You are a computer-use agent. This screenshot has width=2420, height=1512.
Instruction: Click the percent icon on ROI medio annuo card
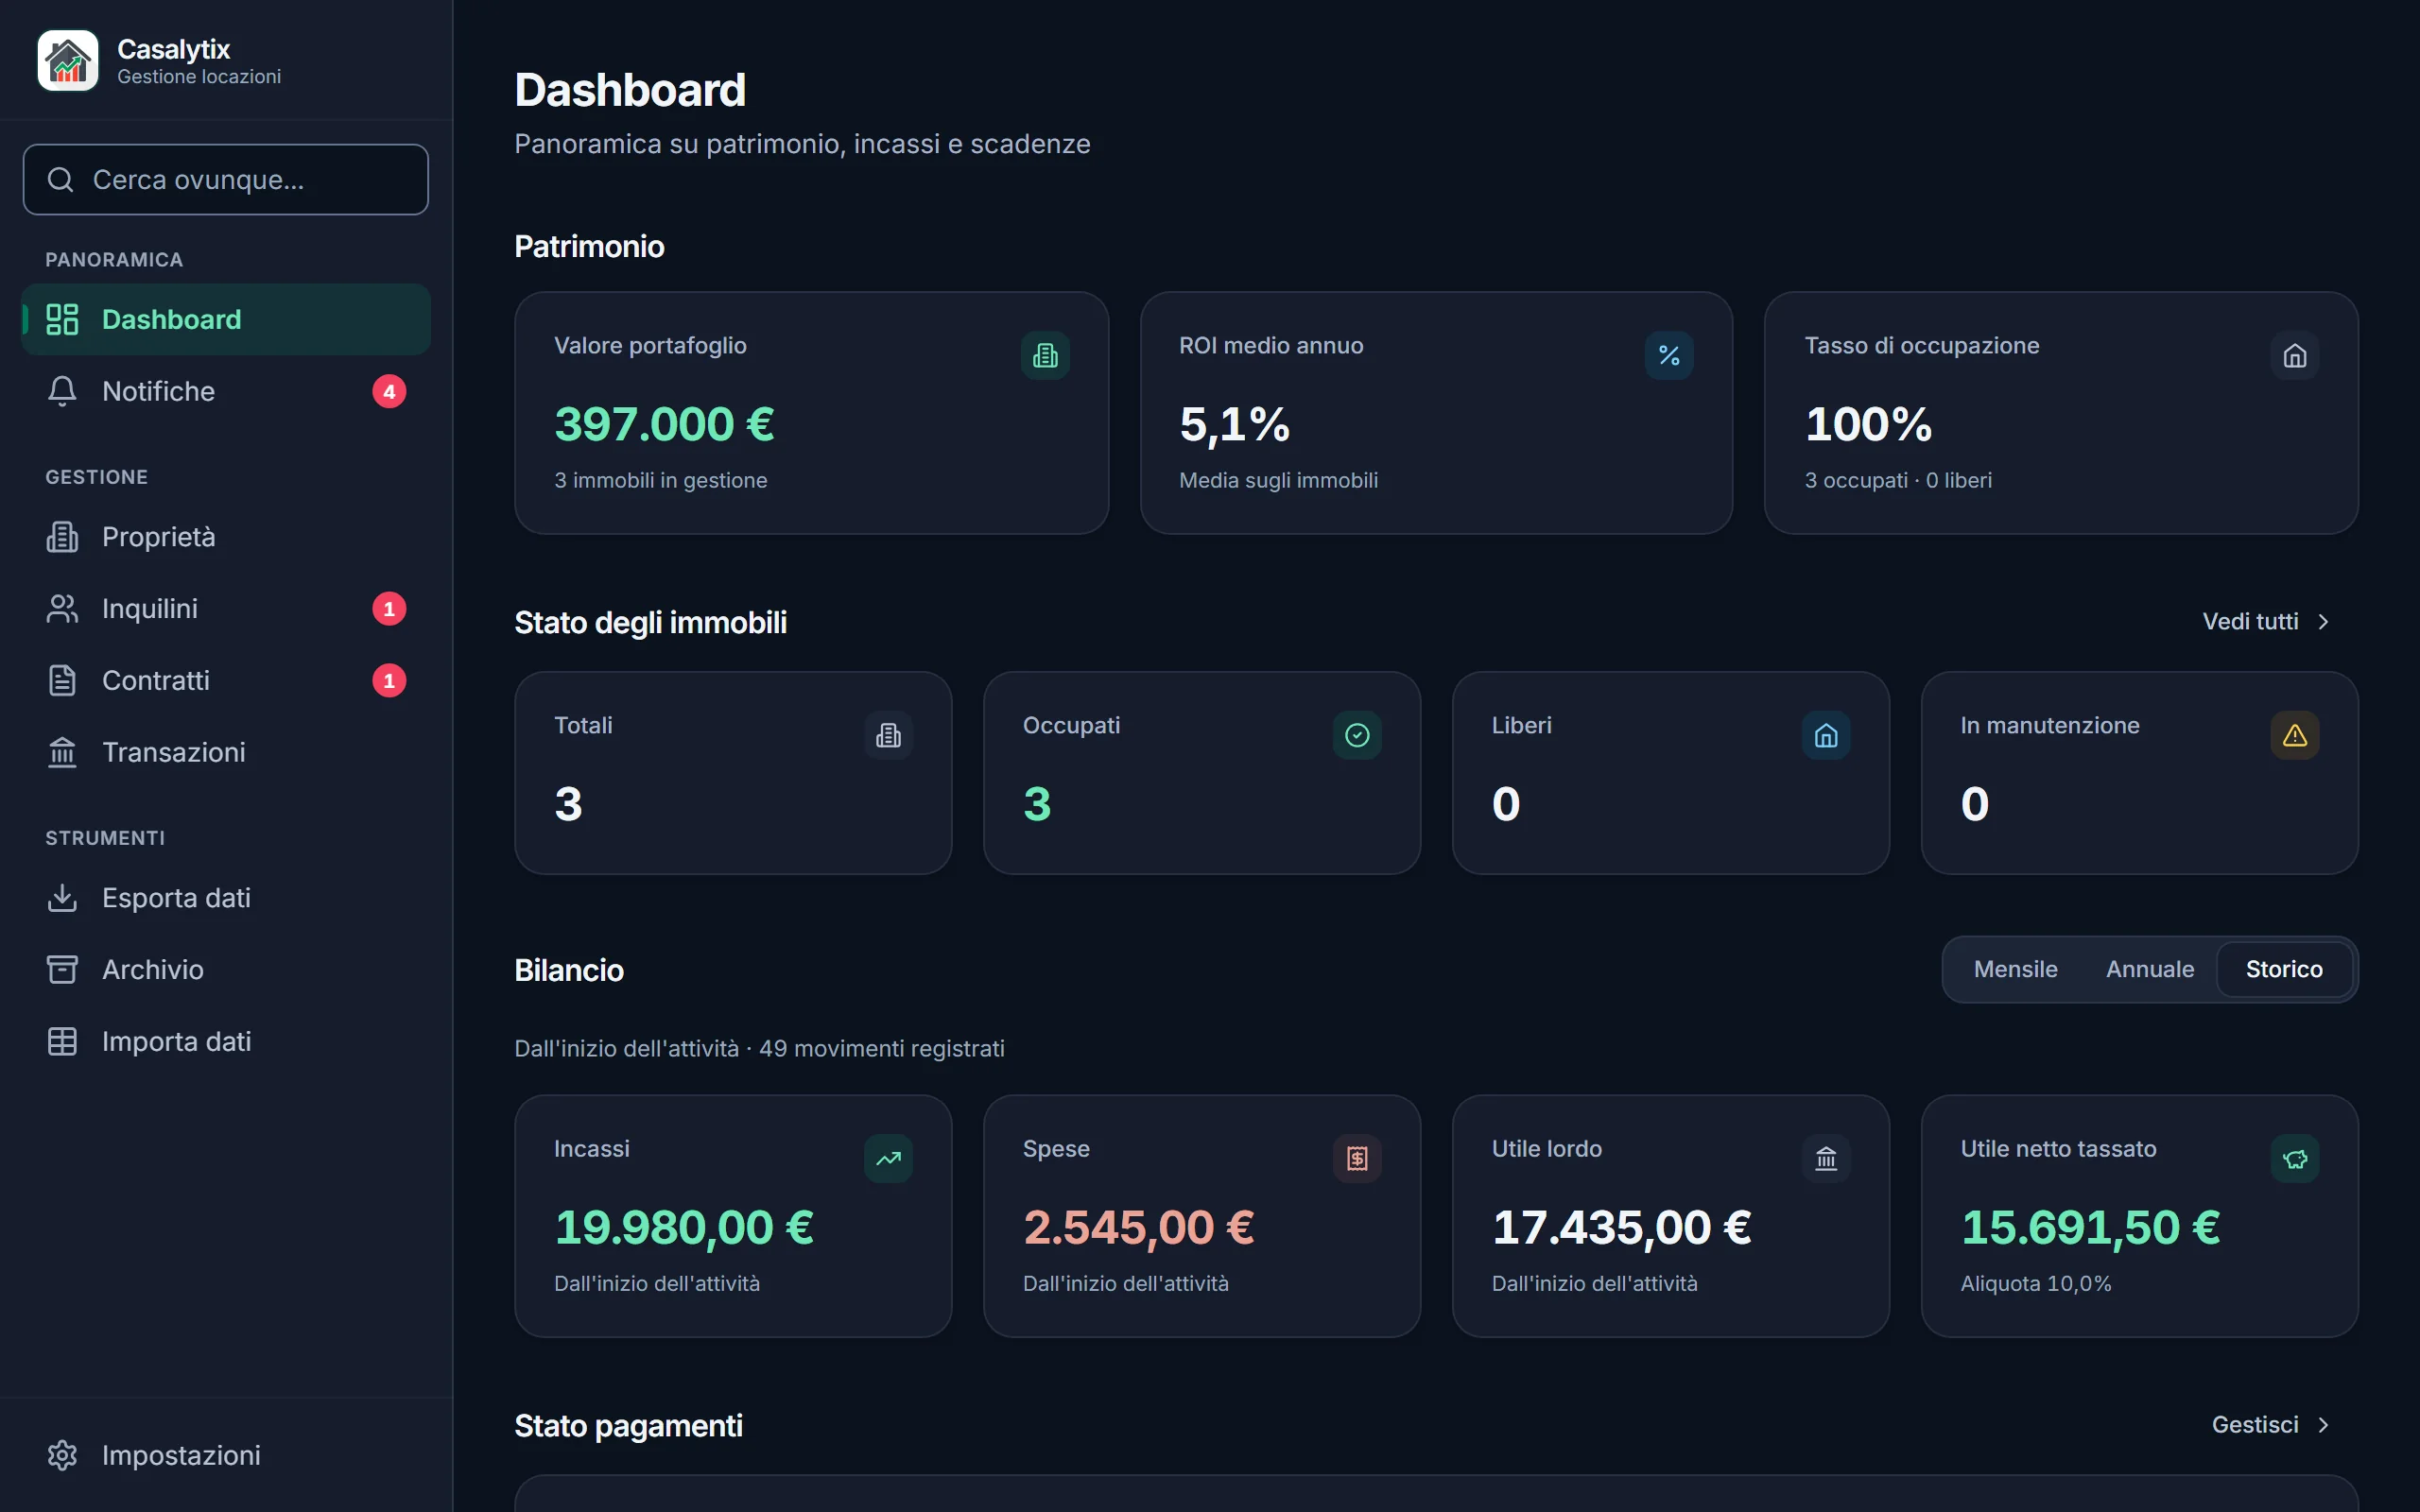1669,355
